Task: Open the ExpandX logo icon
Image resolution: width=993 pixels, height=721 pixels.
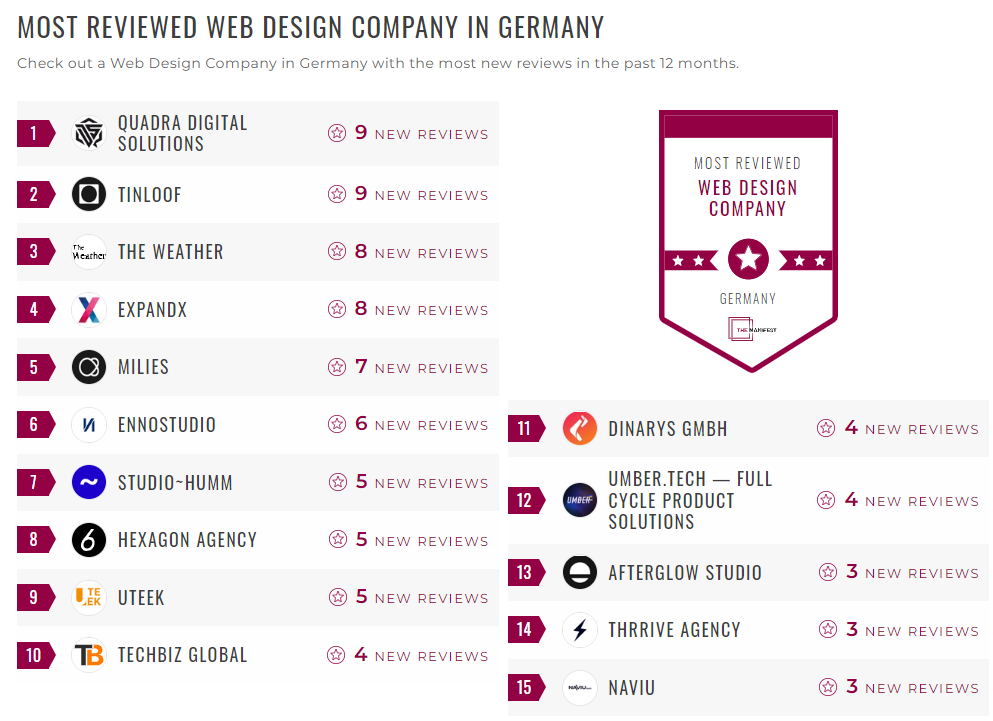Action: point(88,310)
